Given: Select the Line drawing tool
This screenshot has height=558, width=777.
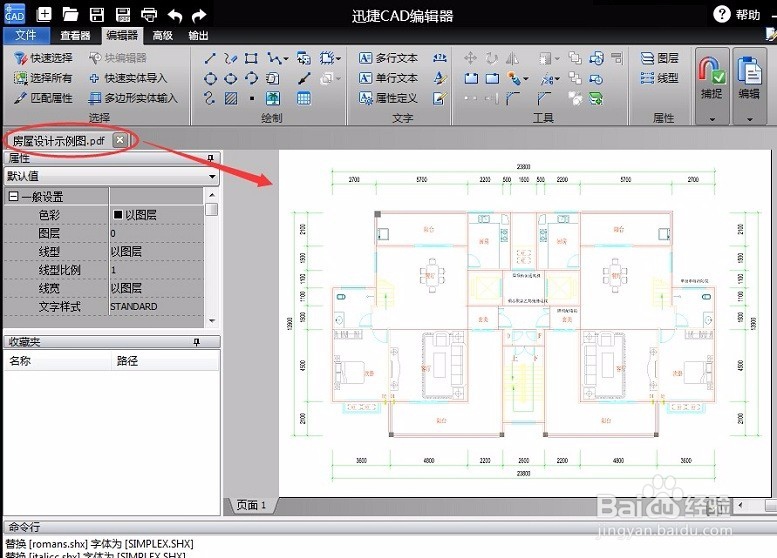Looking at the screenshot, I should [x=210, y=58].
